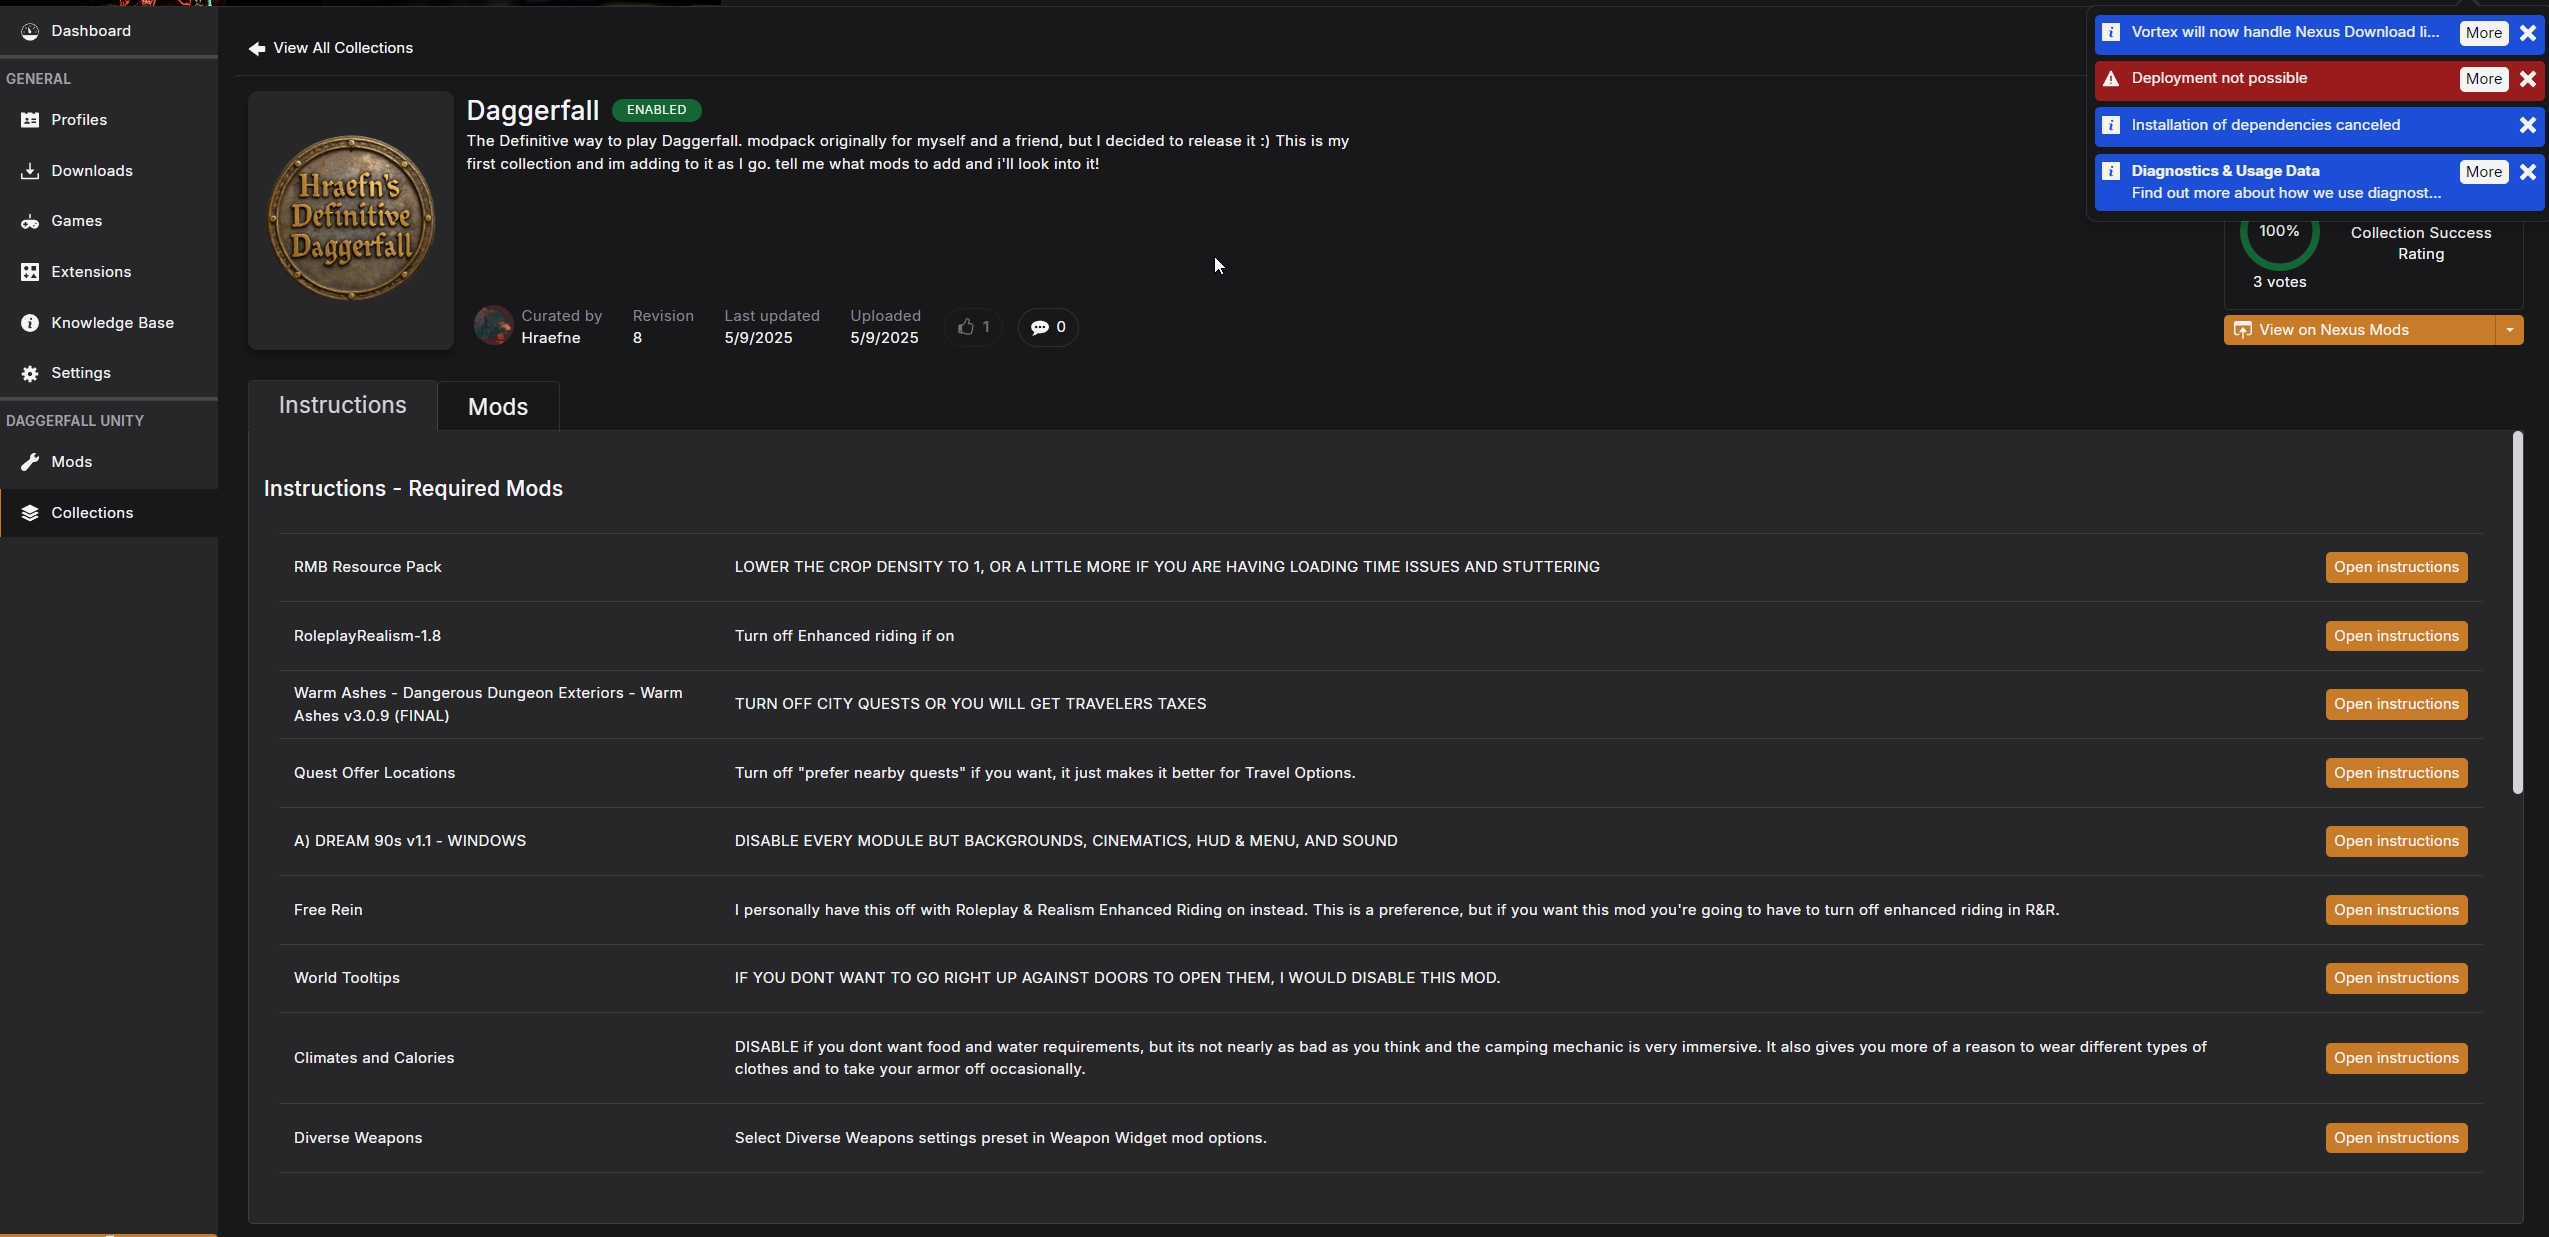Click the instructions list vertical scrollbar
Screen dimensions: 2549x1237
[x=2517, y=613]
